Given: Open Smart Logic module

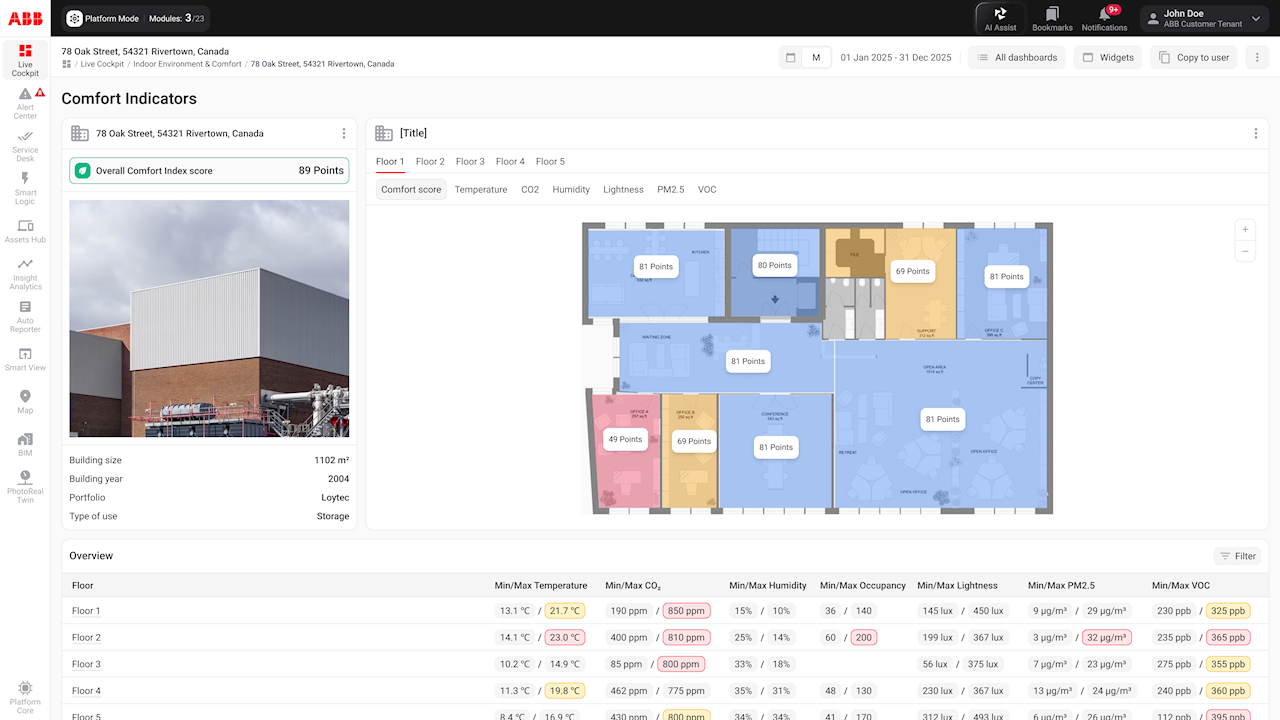Looking at the screenshot, I should point(25,188).
